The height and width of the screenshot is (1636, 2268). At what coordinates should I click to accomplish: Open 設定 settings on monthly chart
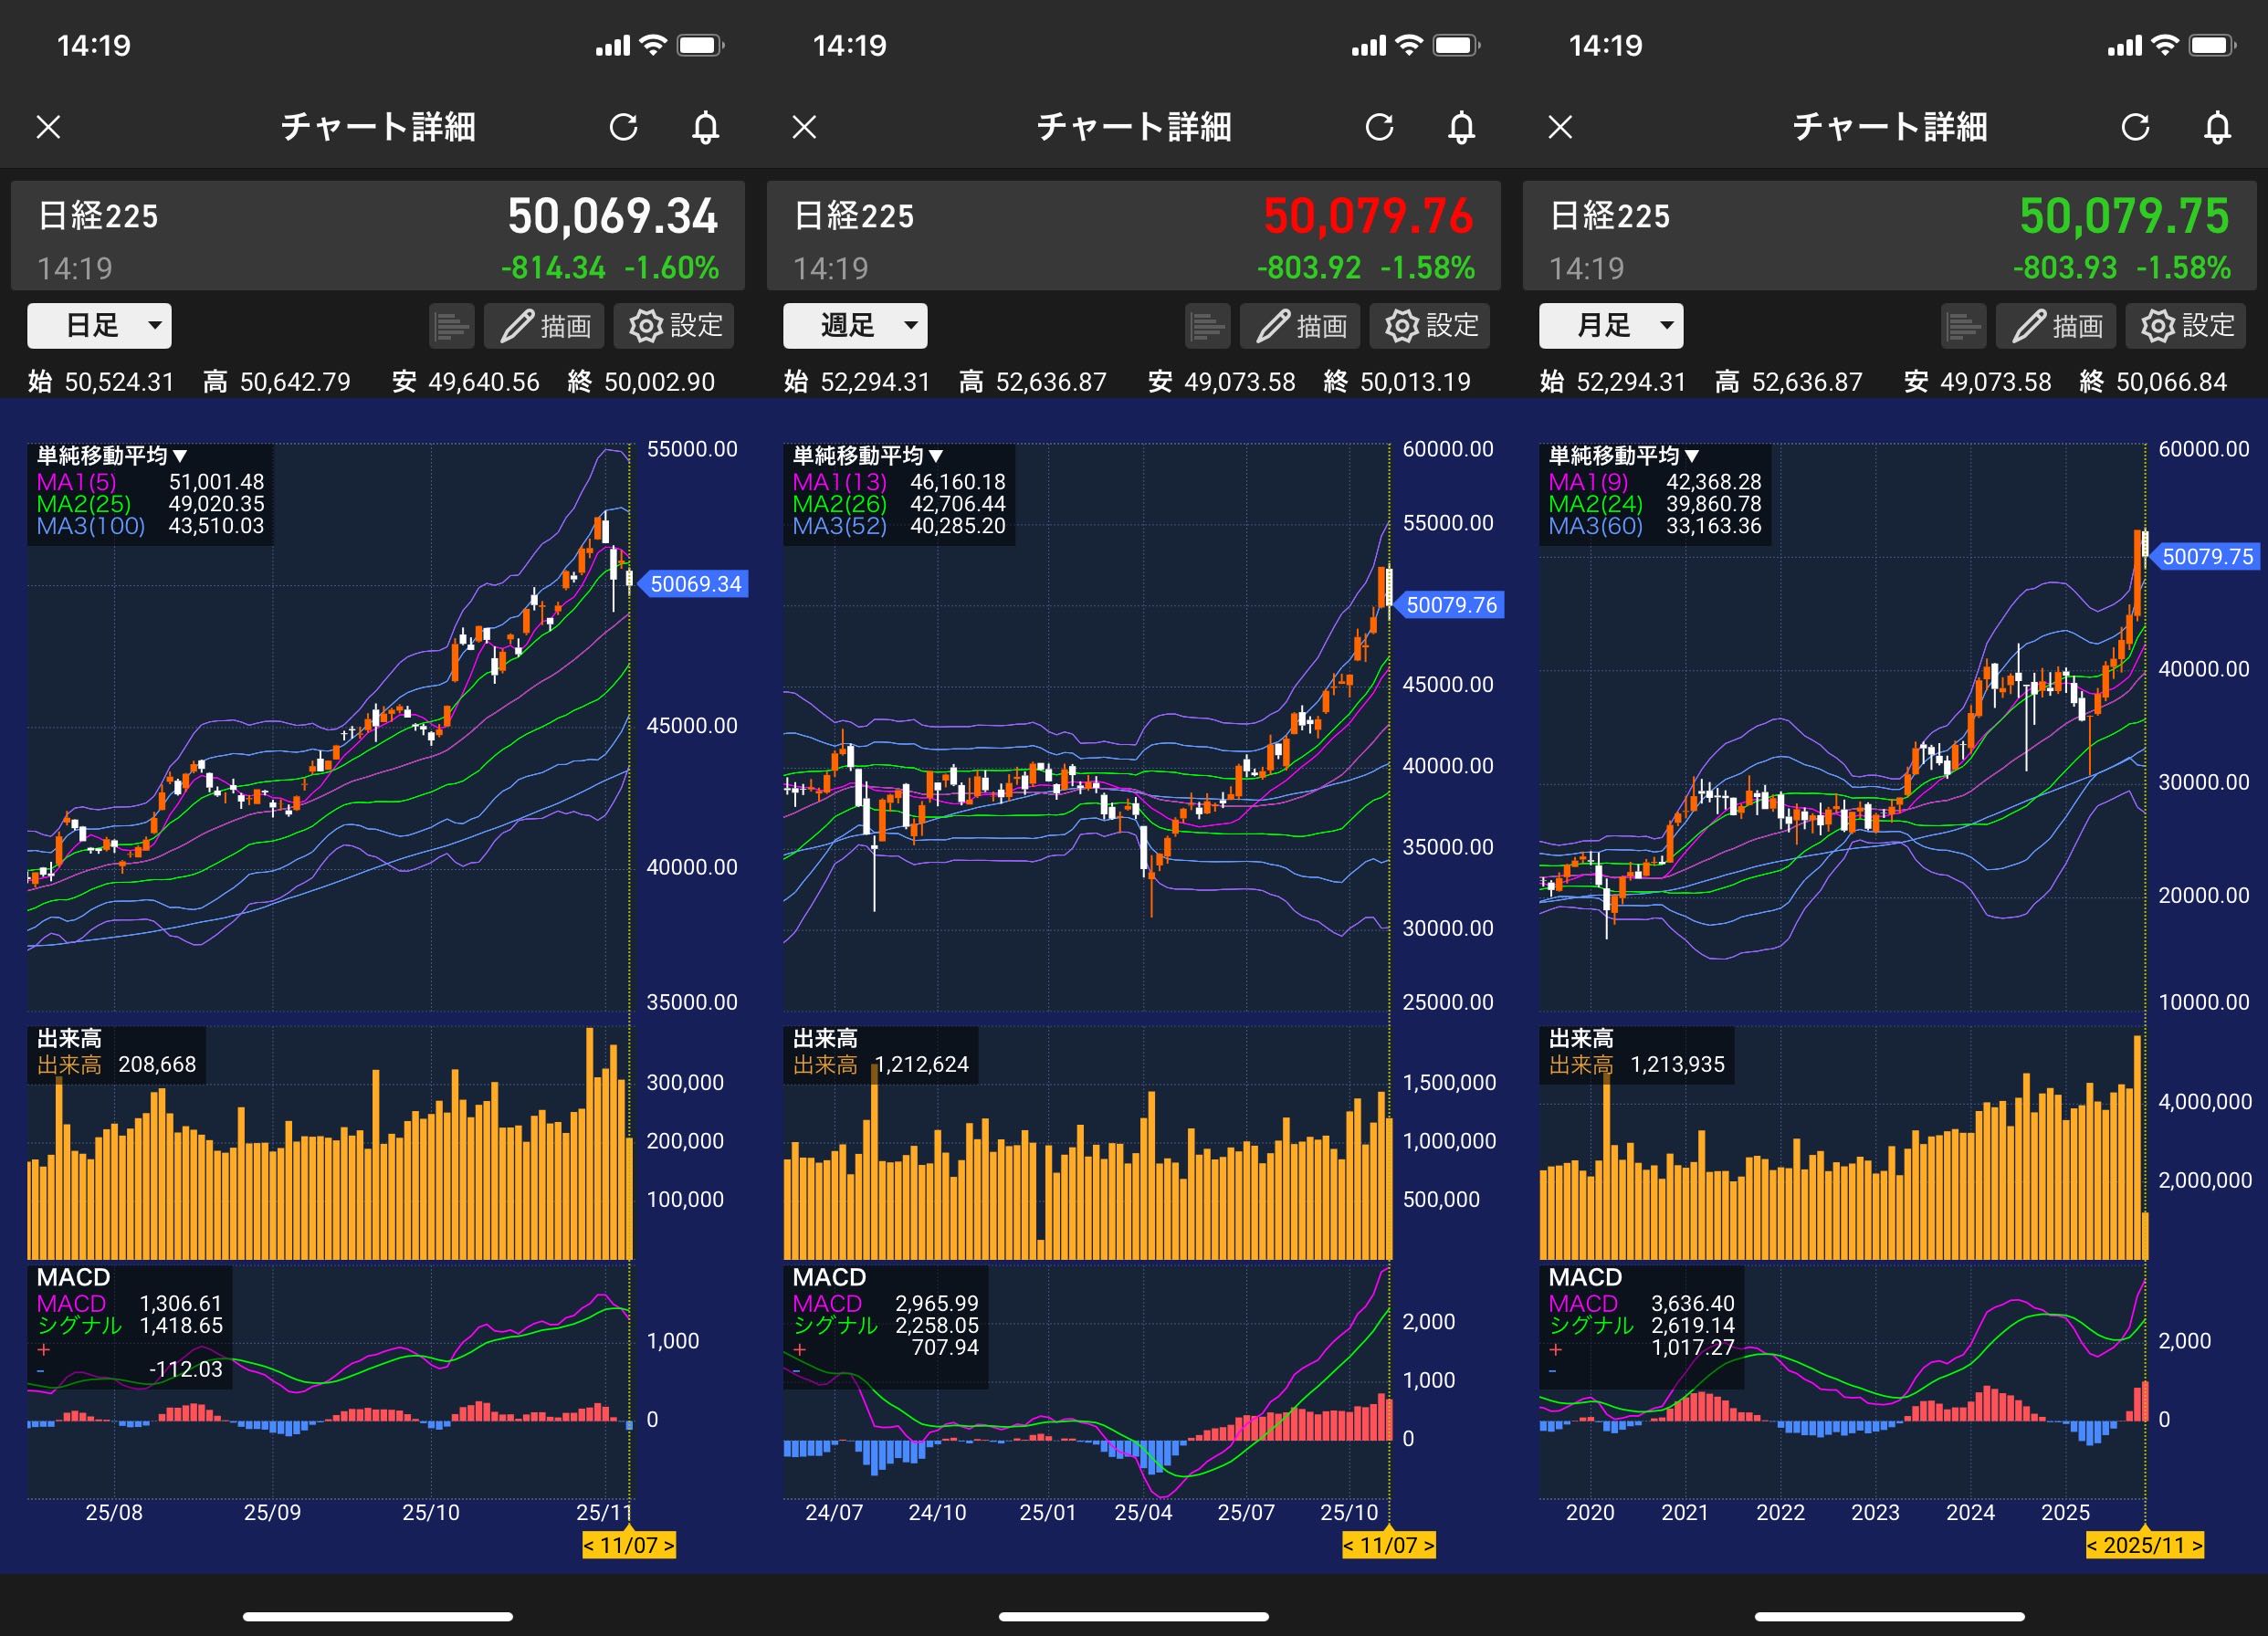(2185, 326)
